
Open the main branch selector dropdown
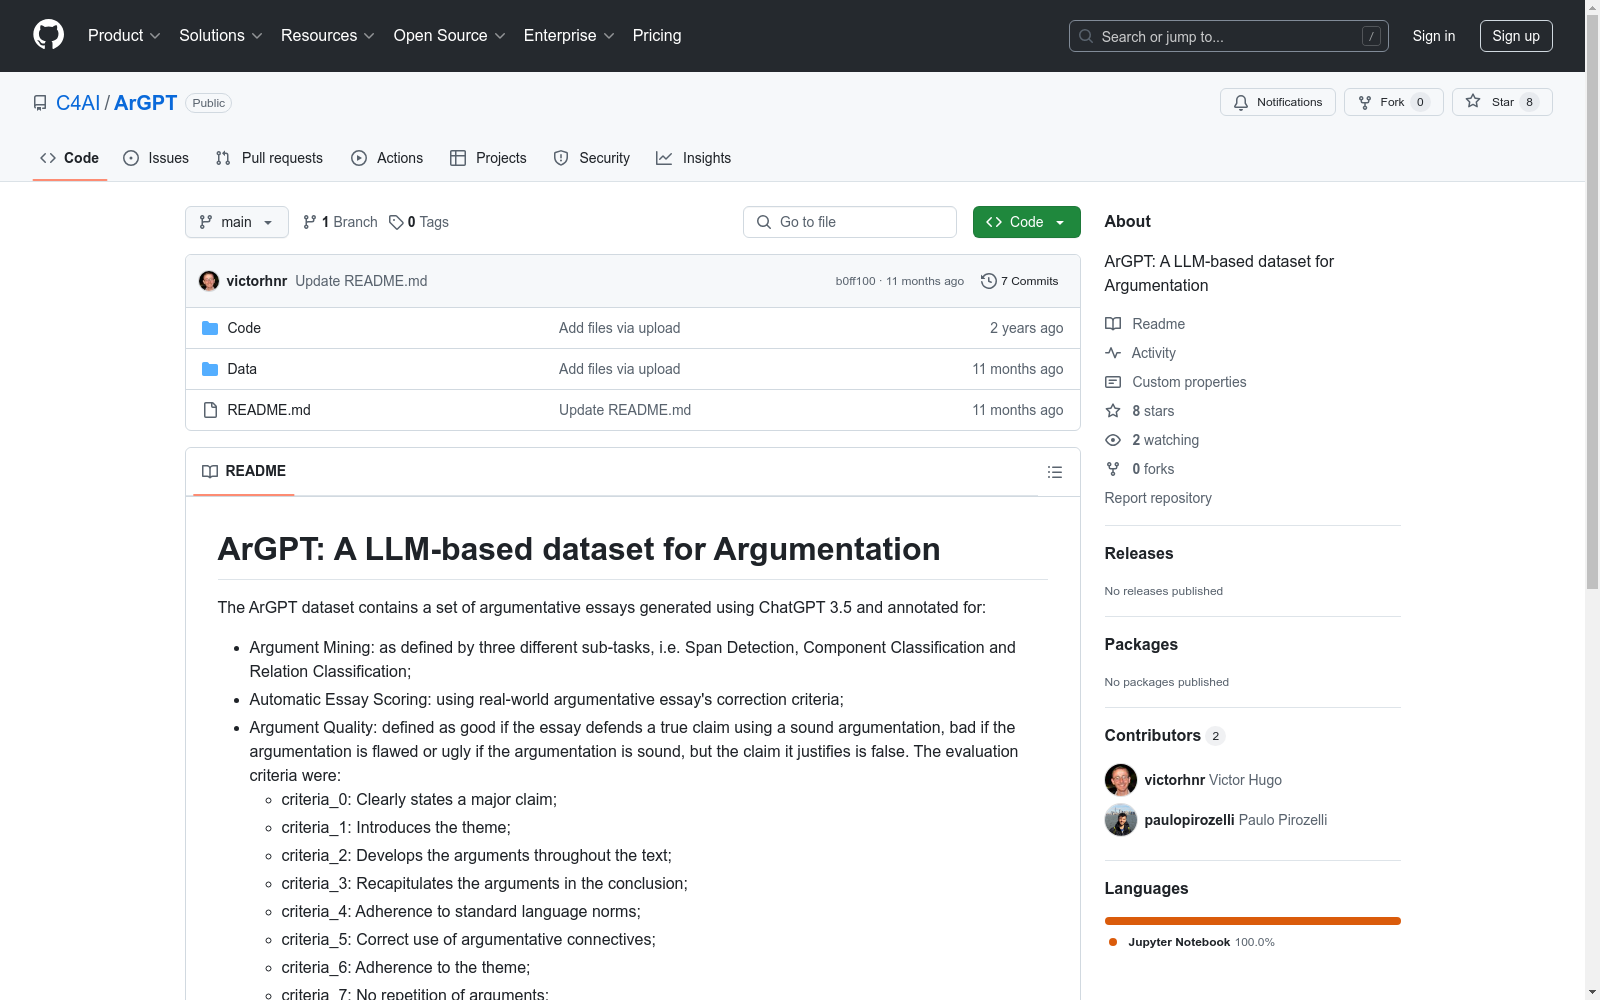coord(237,222)
